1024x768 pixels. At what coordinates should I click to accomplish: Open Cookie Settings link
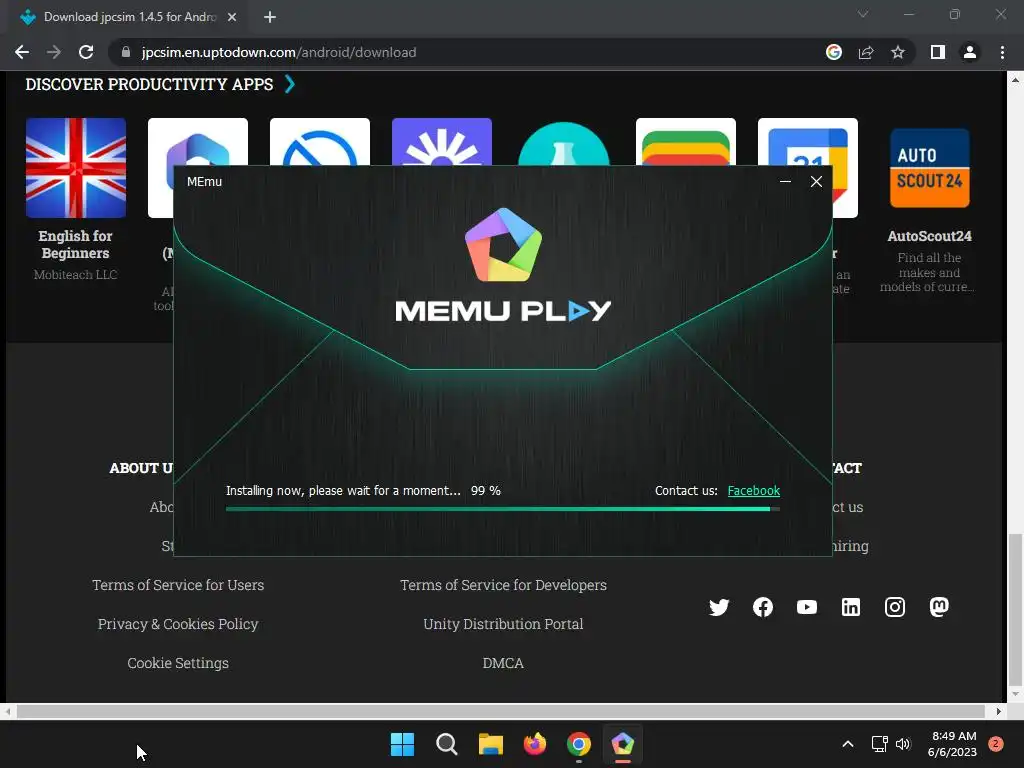(178, 664)
